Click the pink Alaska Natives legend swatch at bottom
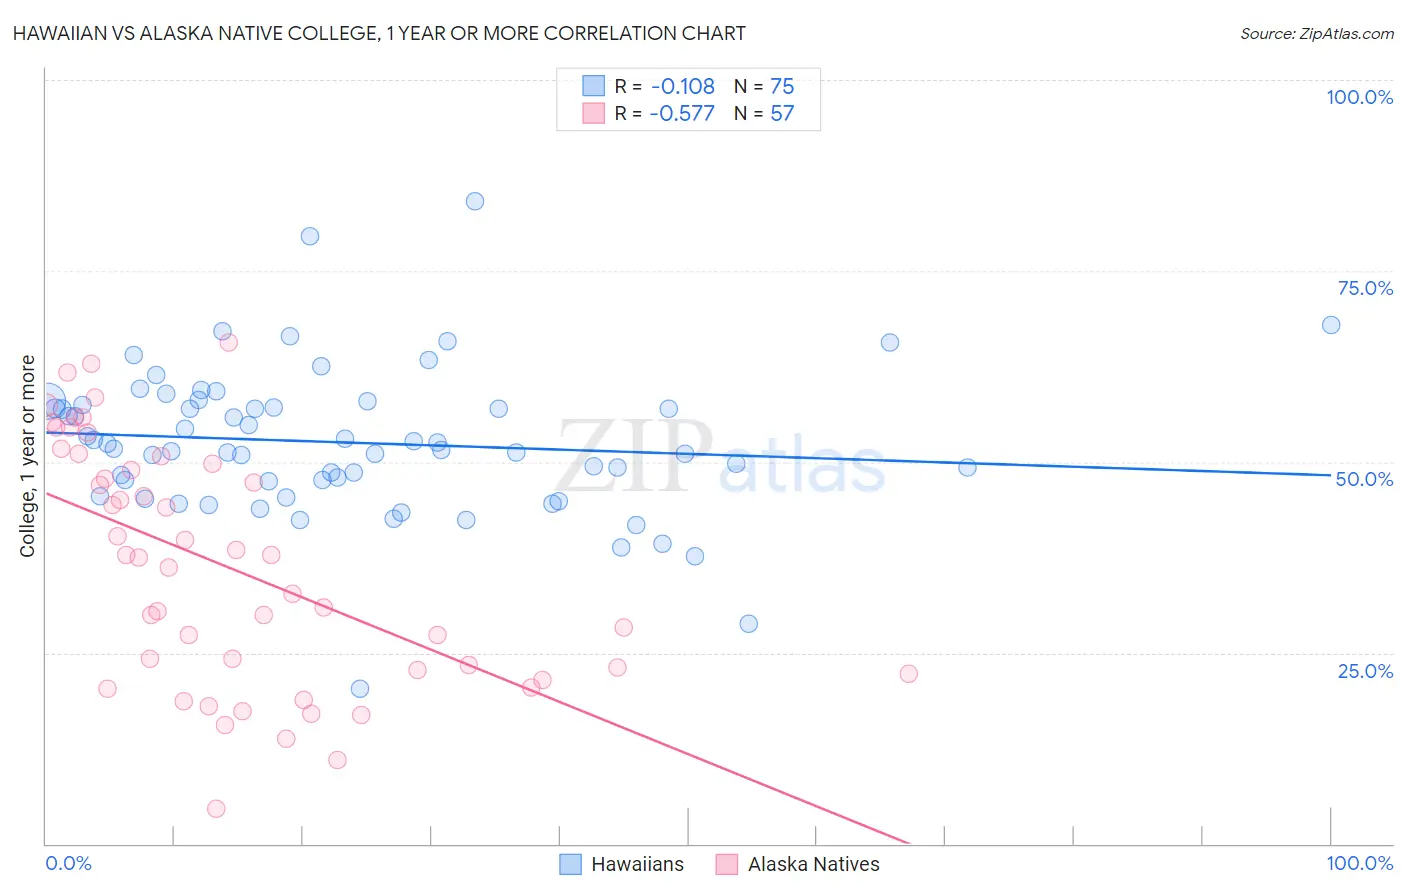Screen dimensions: 1406x892 (727, 864)
